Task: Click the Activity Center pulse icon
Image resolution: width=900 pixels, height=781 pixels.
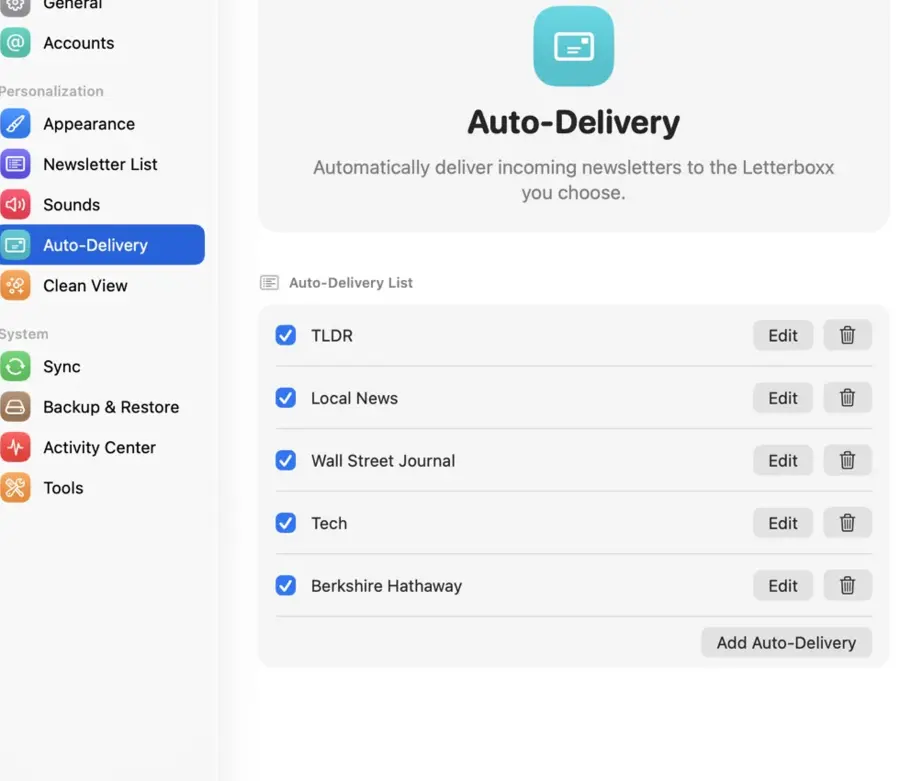Action: 15,448
